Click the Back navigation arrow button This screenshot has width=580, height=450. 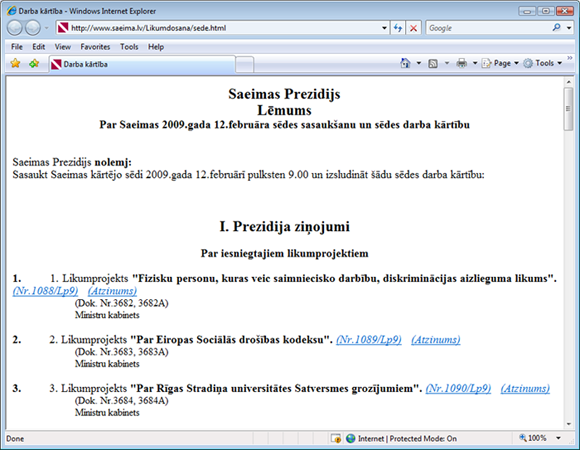[x=15, y=28]
